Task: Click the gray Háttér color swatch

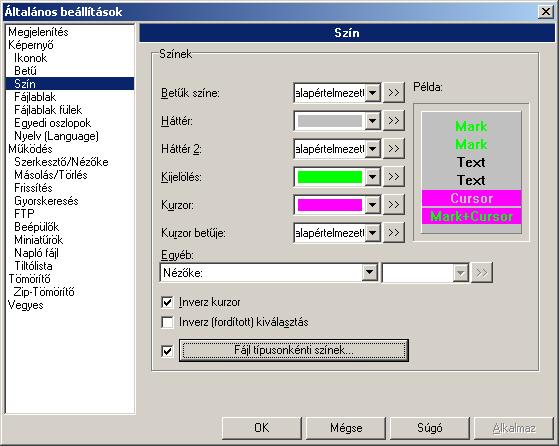Action: point(330,121)
